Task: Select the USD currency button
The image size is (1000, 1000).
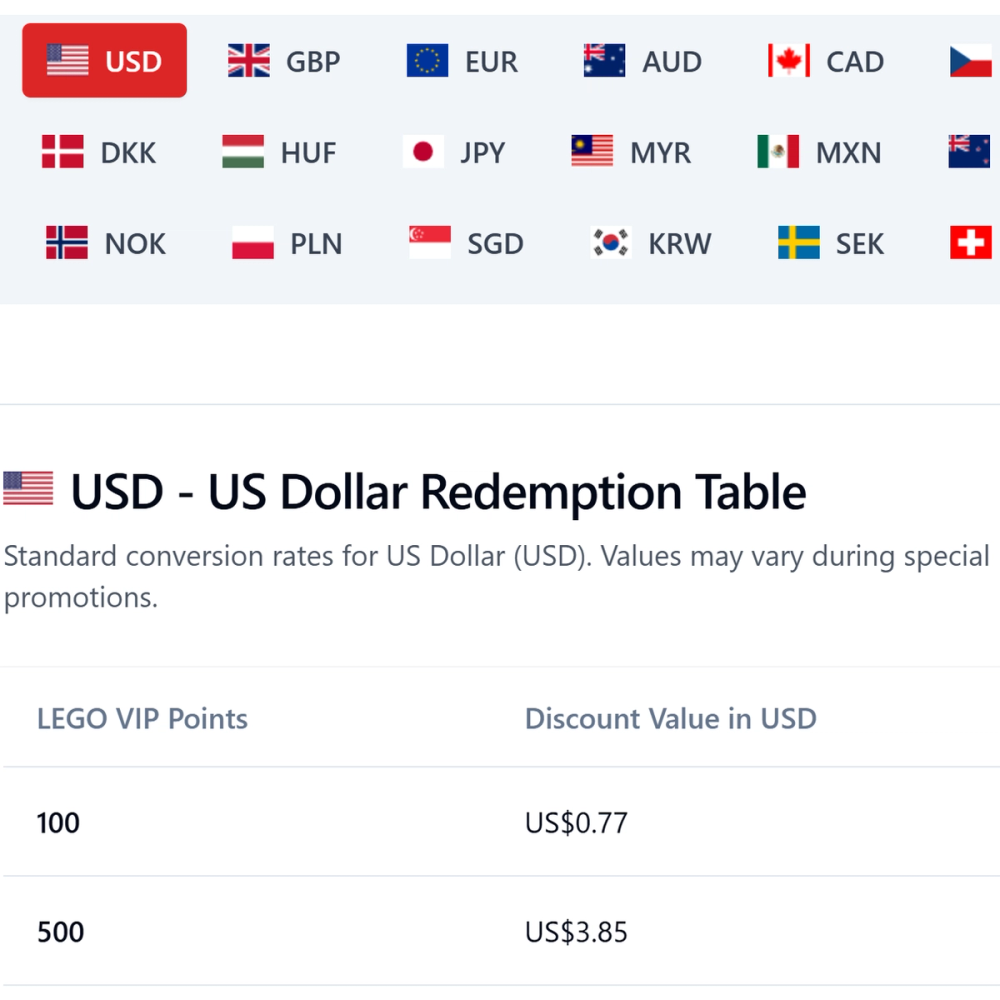Action: tap(105, 61)
